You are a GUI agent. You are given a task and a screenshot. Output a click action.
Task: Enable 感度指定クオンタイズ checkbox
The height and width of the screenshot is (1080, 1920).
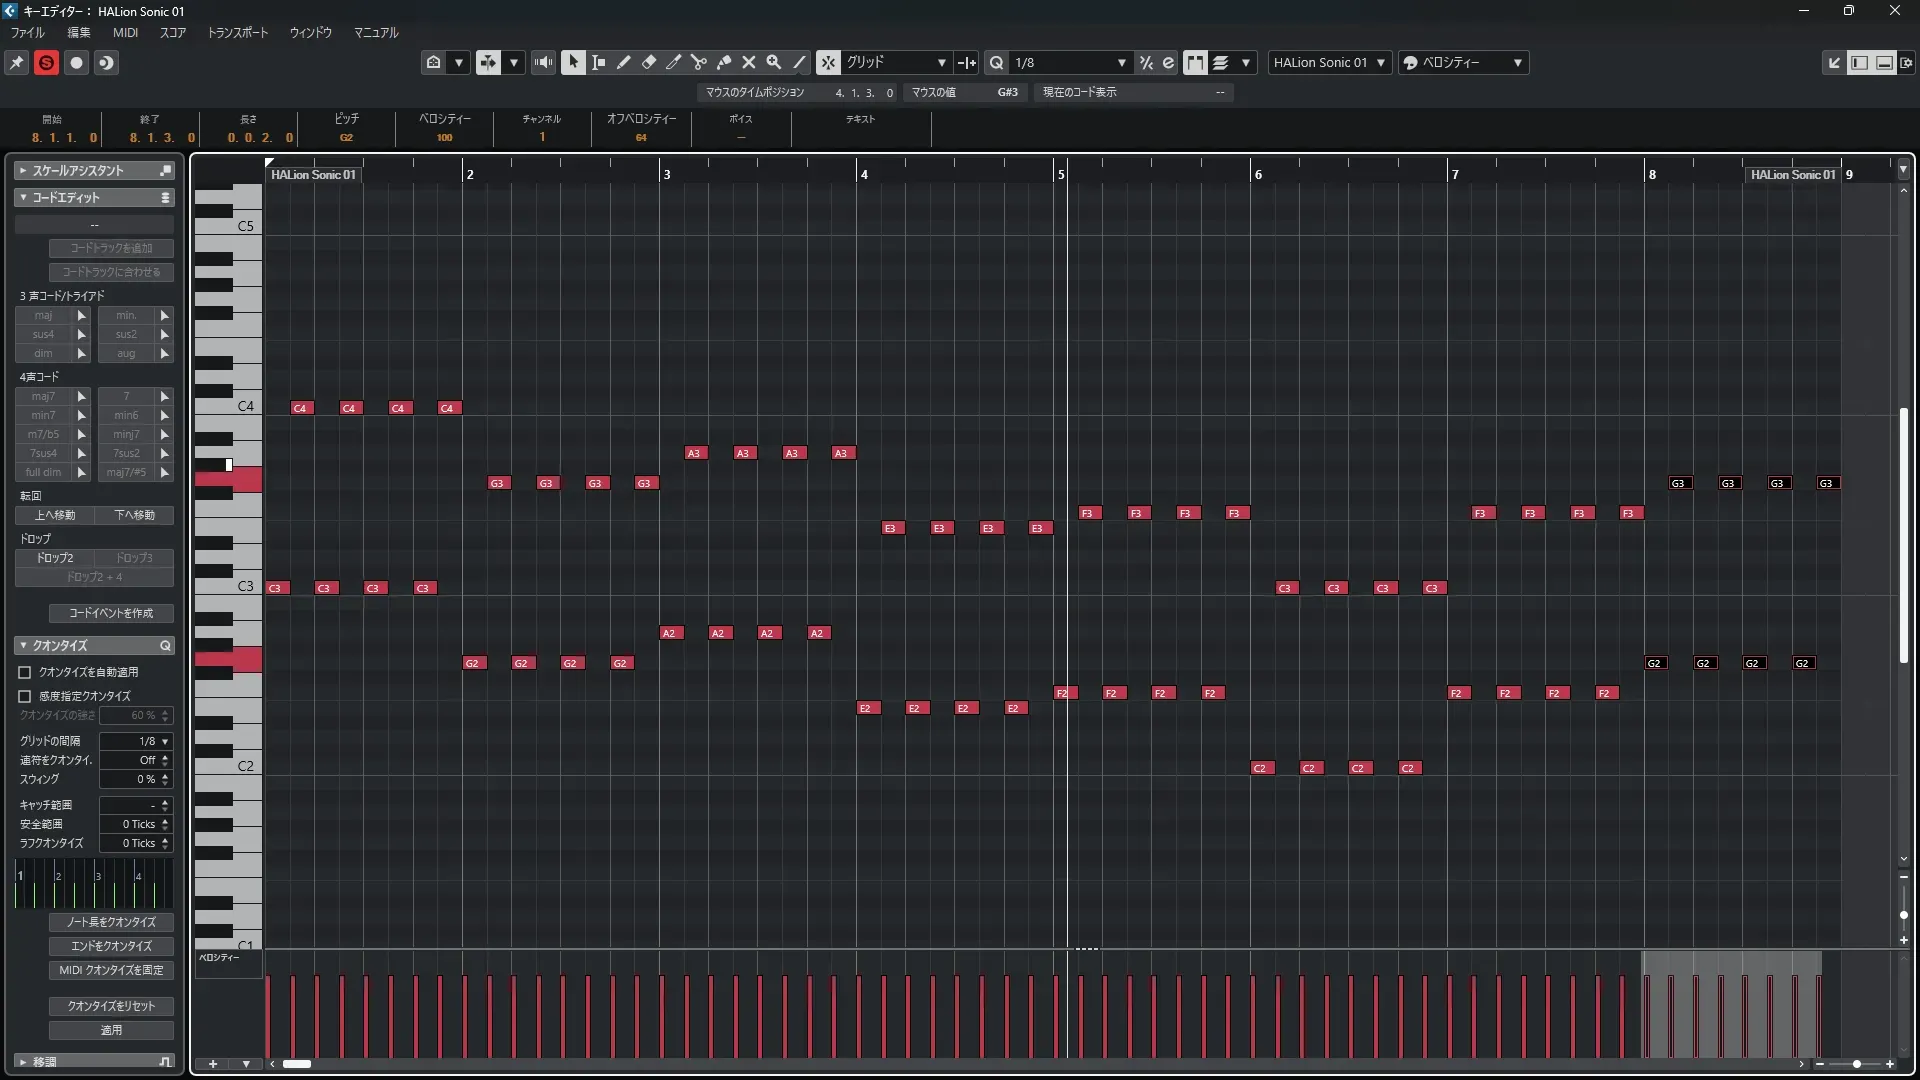pos(25,696)
